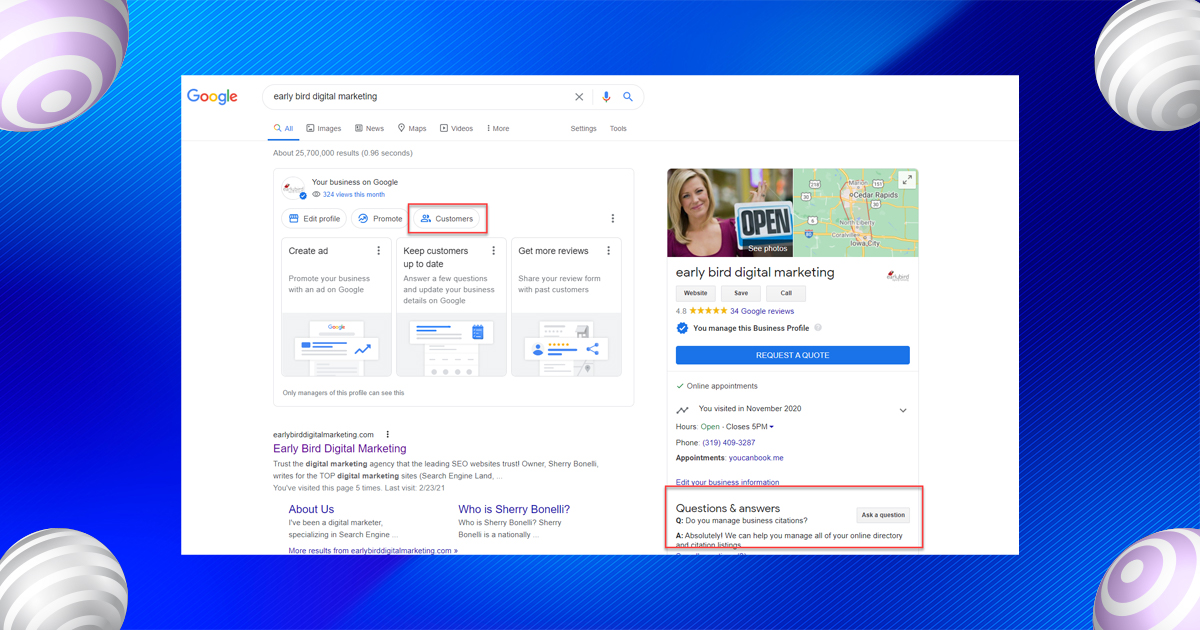Submit search with the magnifier icon
Screen dimensions: 1200x630
pyautogui.click(x=628, y=97)
